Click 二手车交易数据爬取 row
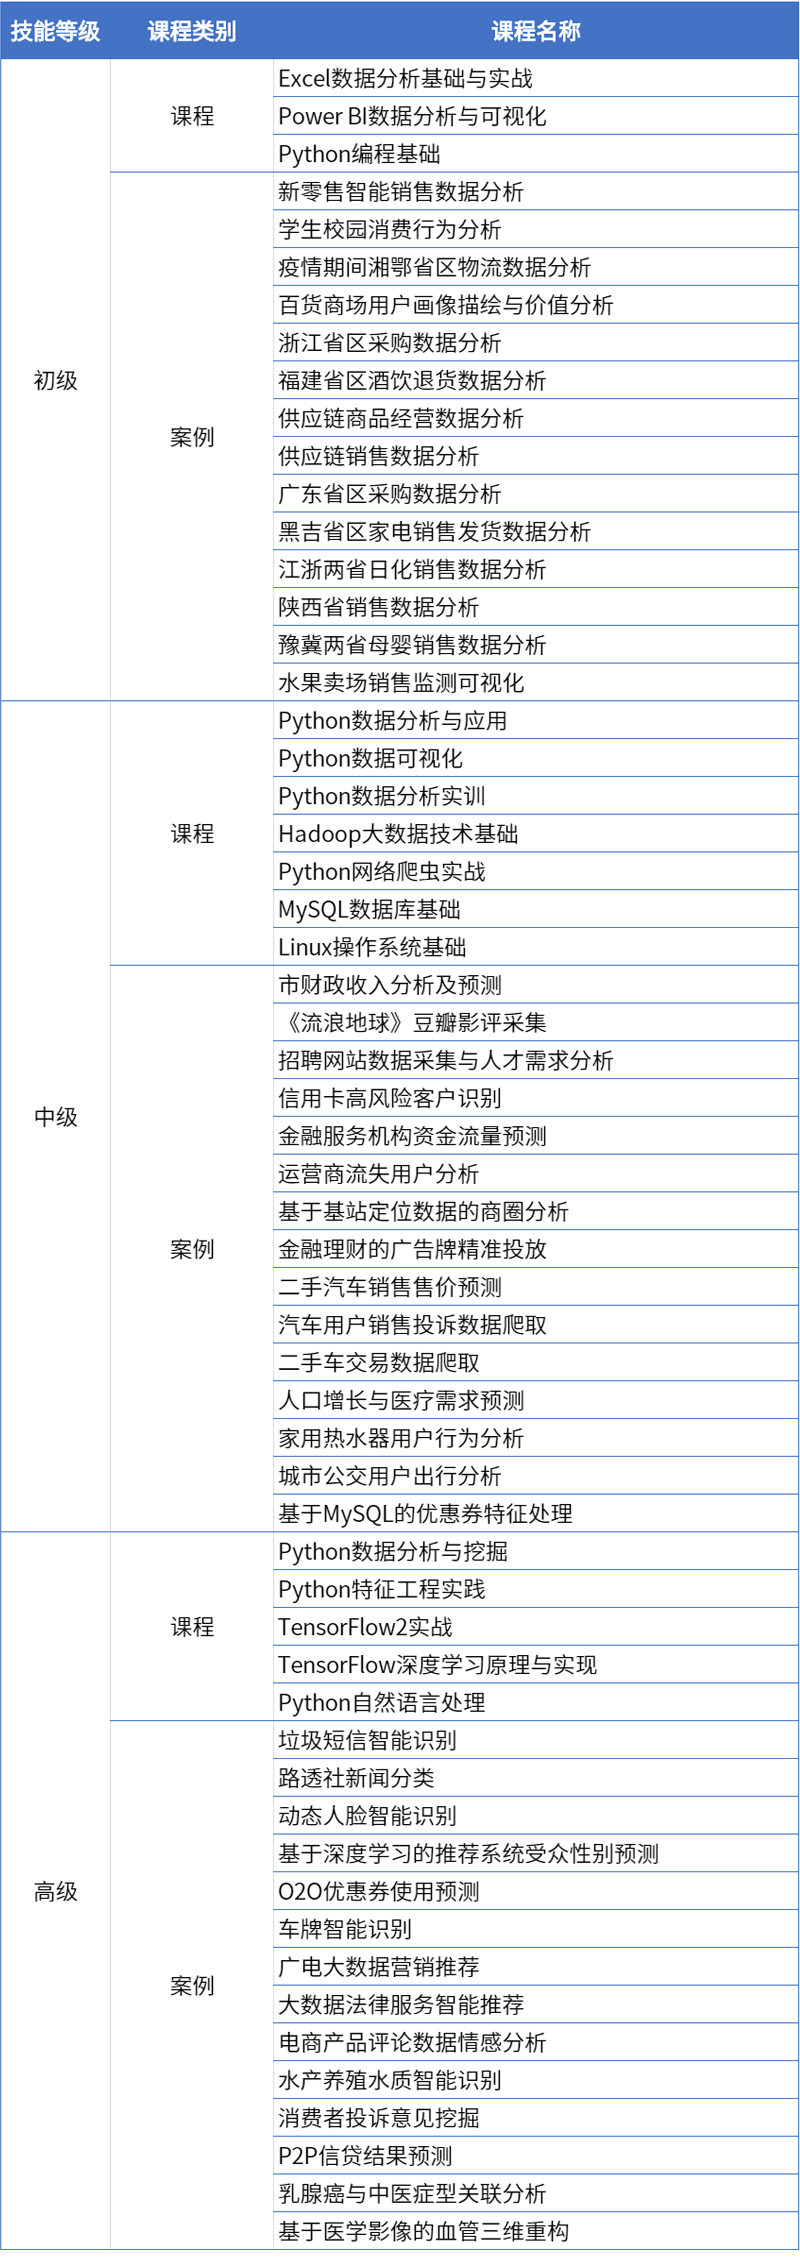The height and width of the screenshot is (2258, 800). 536,1362
